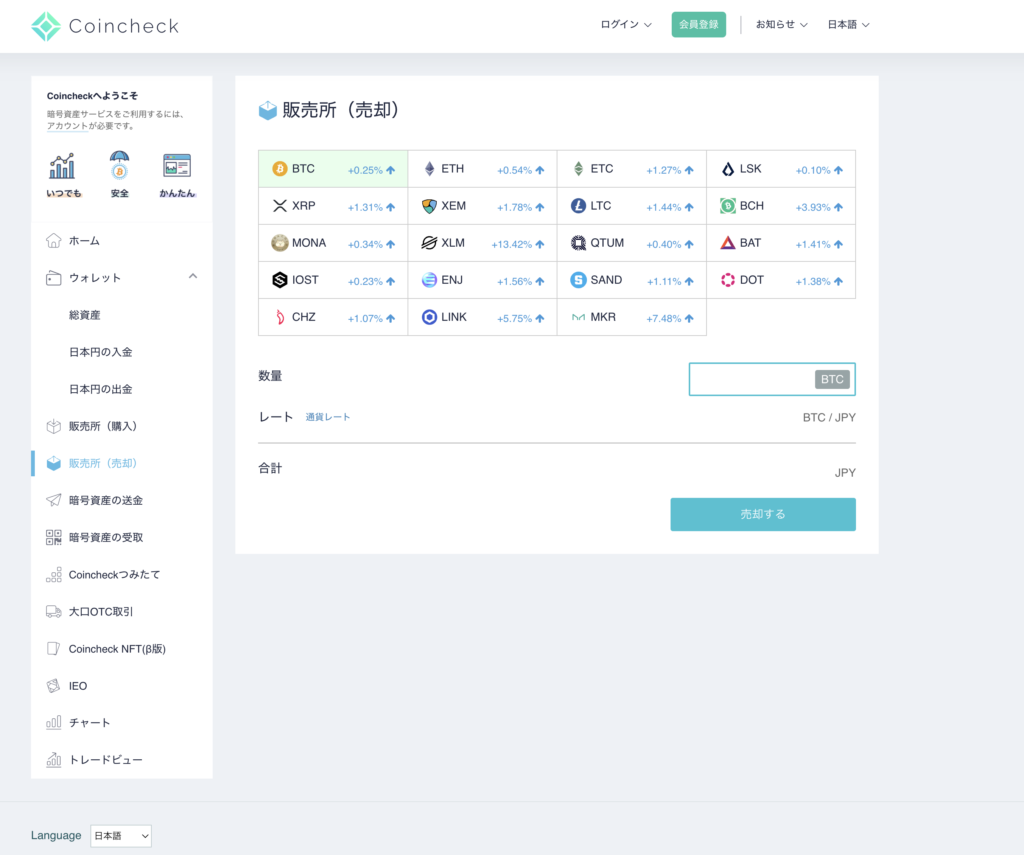Click the 売却する button
Screen dimensions: 1024x855
tap(763, 514)
